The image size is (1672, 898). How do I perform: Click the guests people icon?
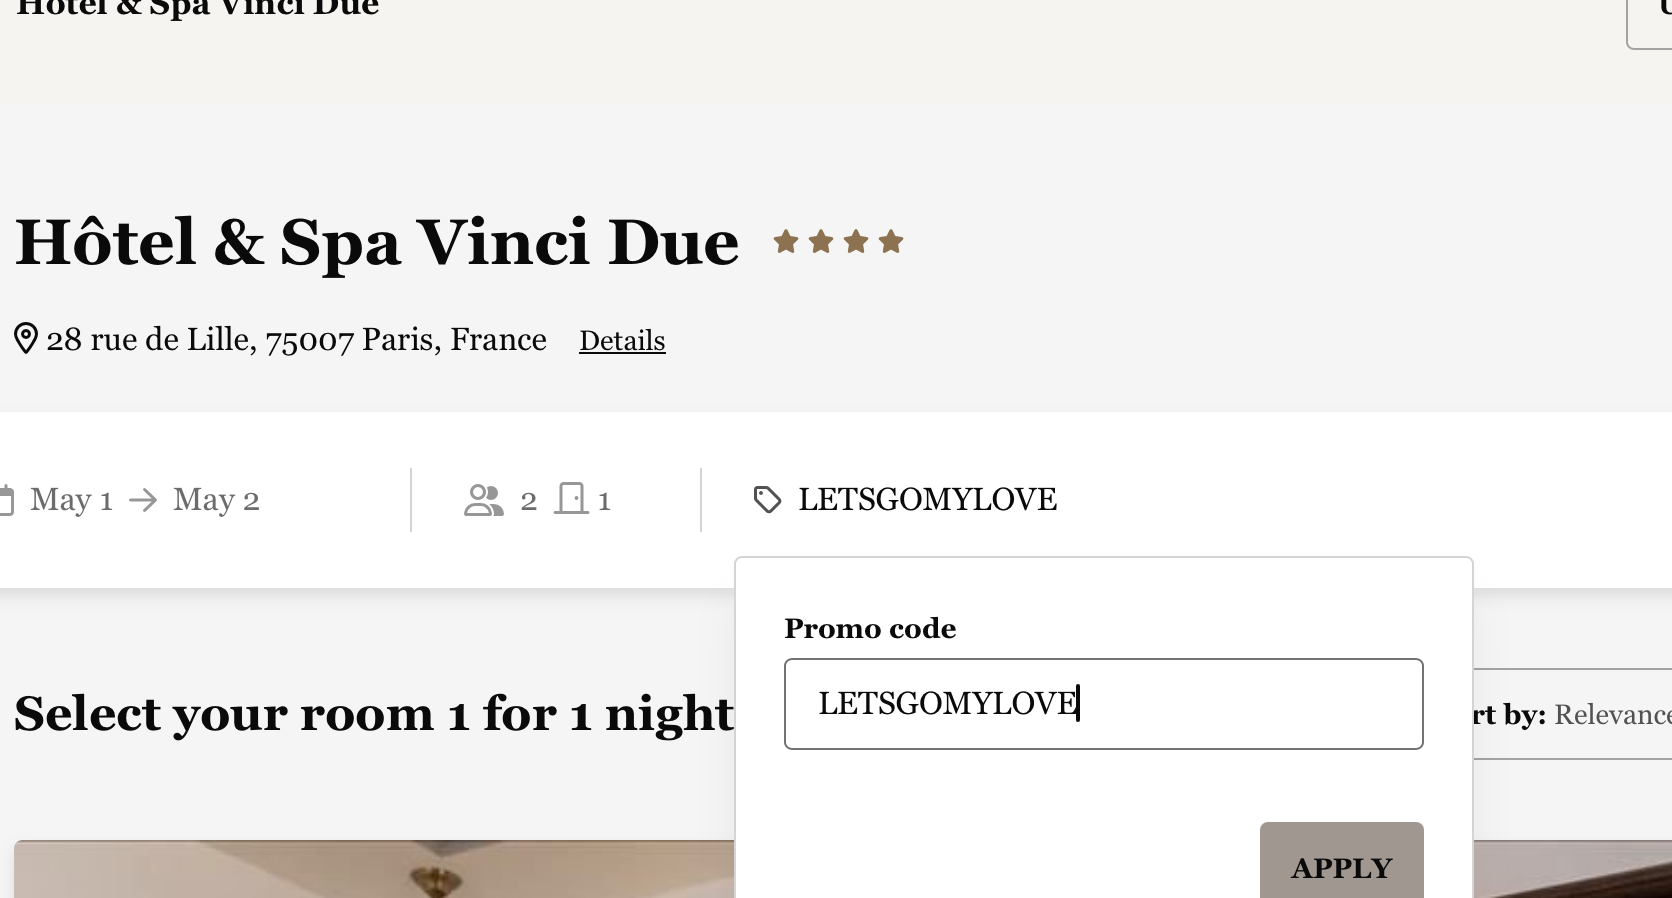(484, 499)
